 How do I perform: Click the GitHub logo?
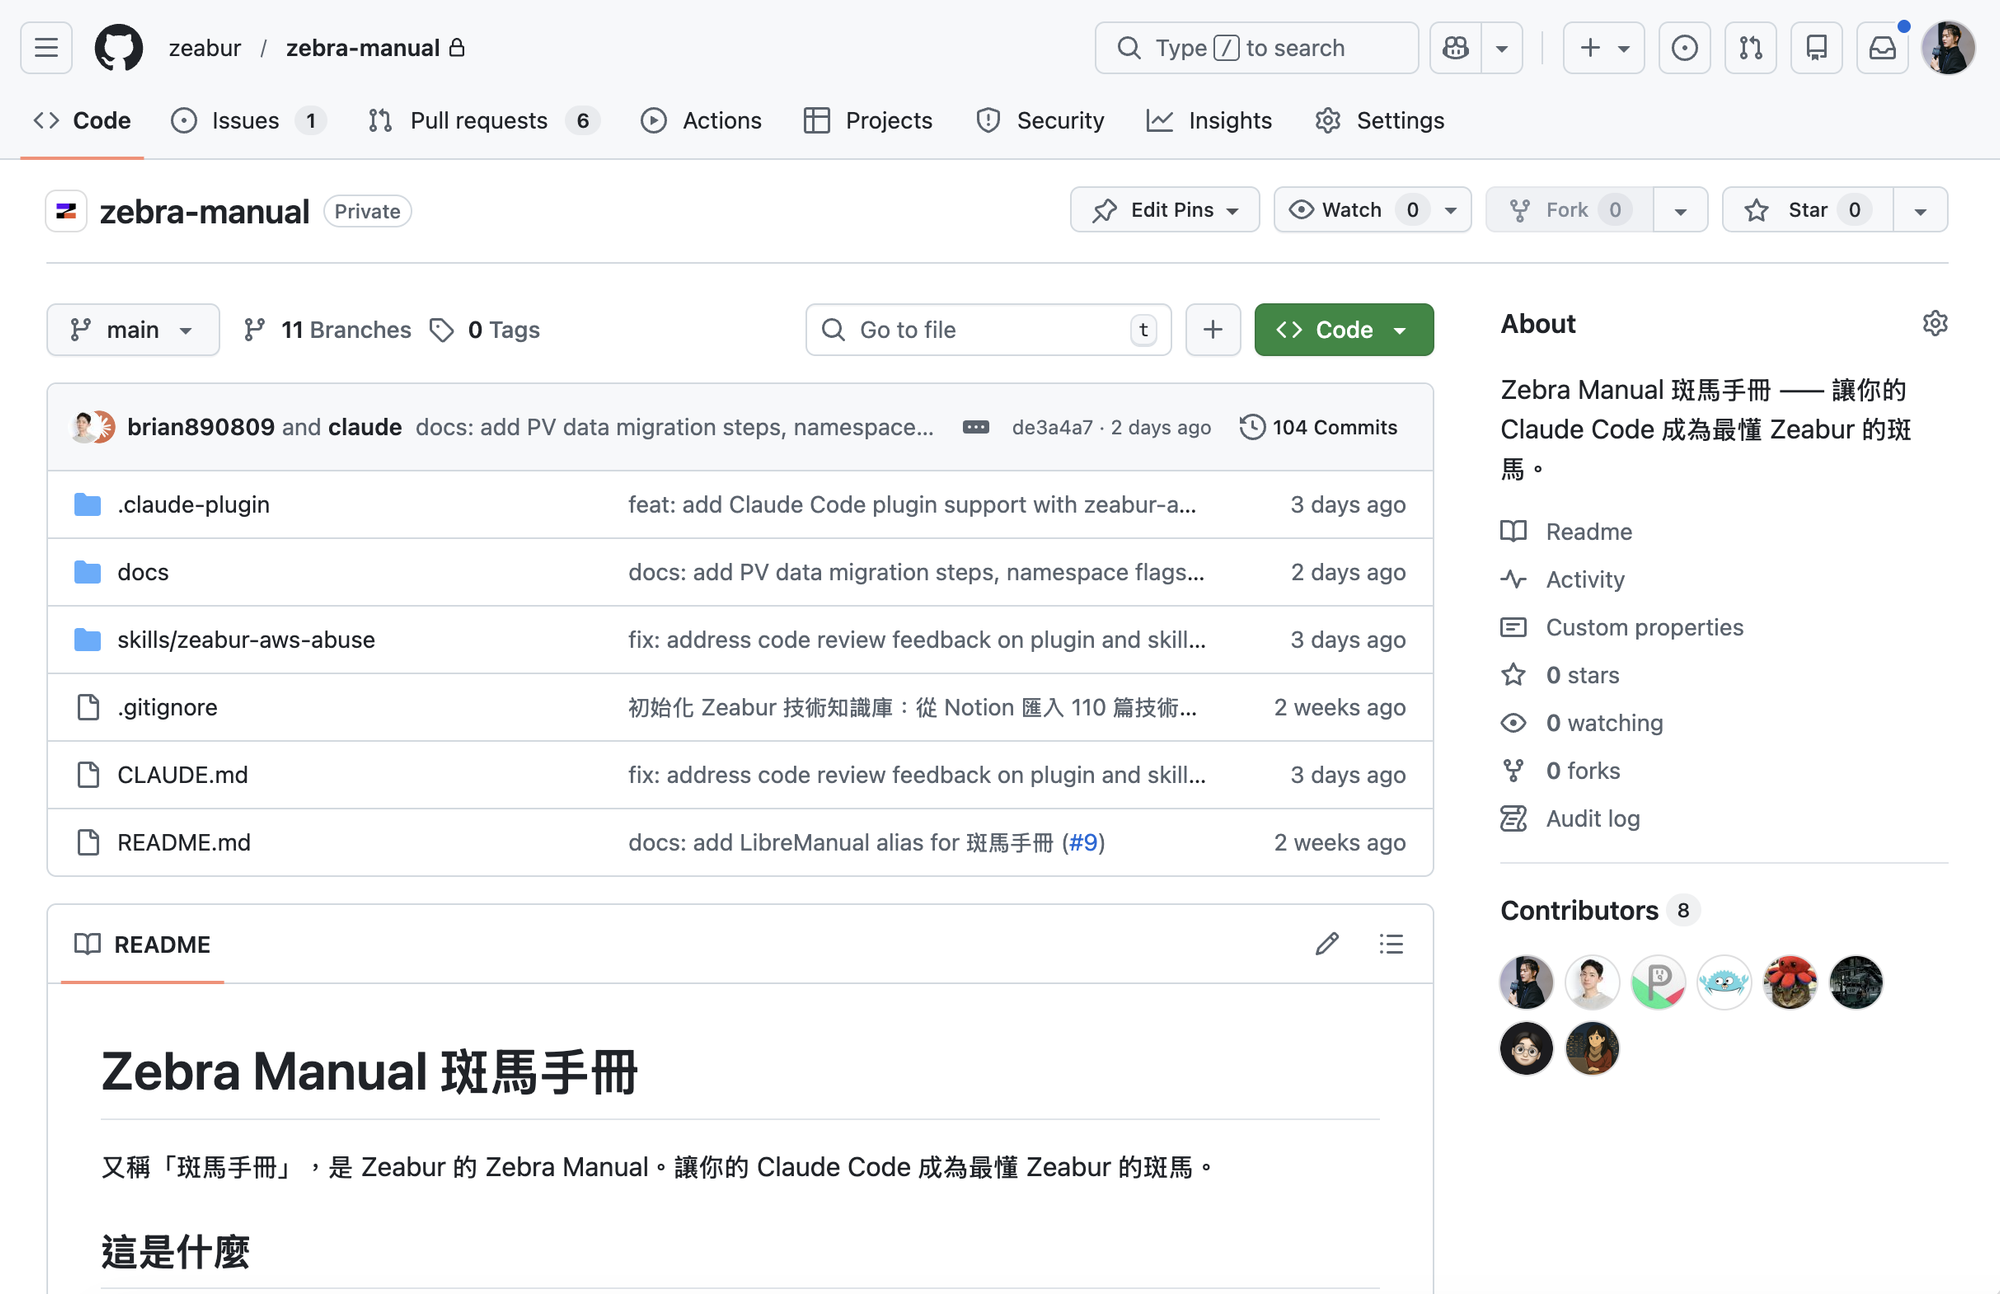point(118,47)
